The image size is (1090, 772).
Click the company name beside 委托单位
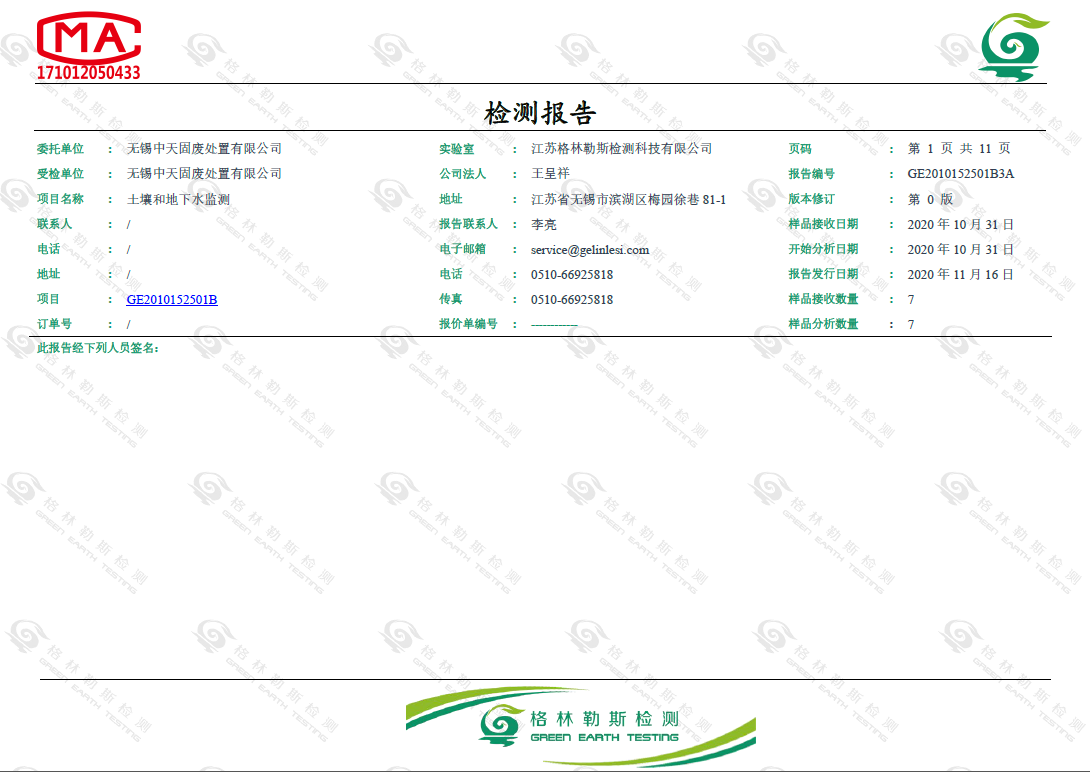204,149
